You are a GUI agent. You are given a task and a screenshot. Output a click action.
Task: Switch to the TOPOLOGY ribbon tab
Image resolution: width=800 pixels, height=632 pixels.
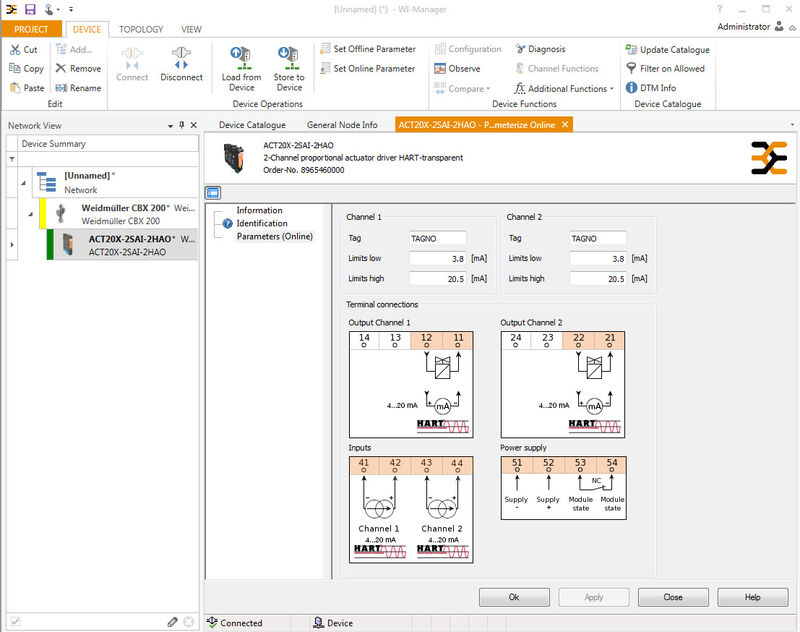point(141,29)
